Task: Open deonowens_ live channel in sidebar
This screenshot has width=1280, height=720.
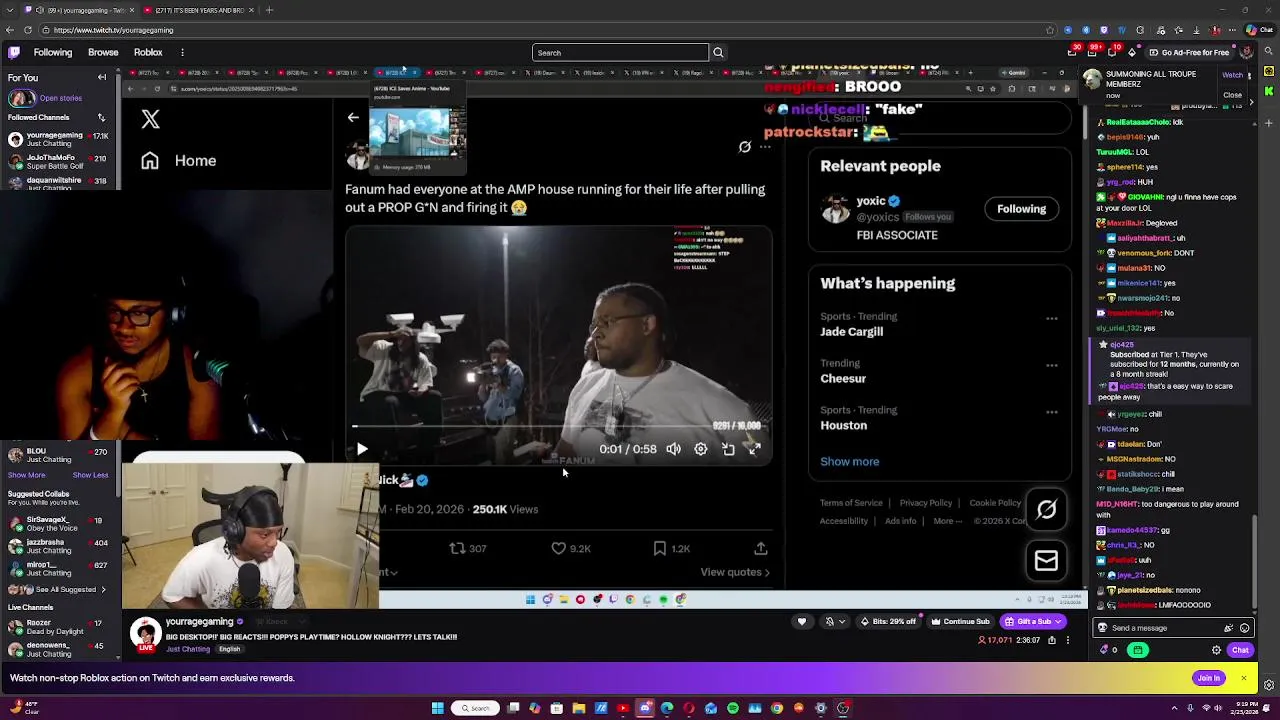Action: click(60, 649)
